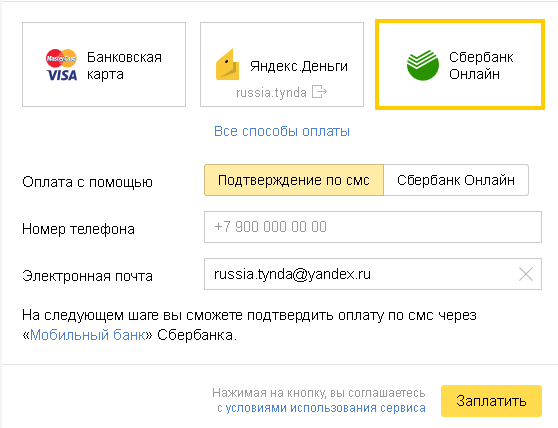Click the Yandex wallet icon
Viewport: 558px width, 428px height.
coord(227,64)
